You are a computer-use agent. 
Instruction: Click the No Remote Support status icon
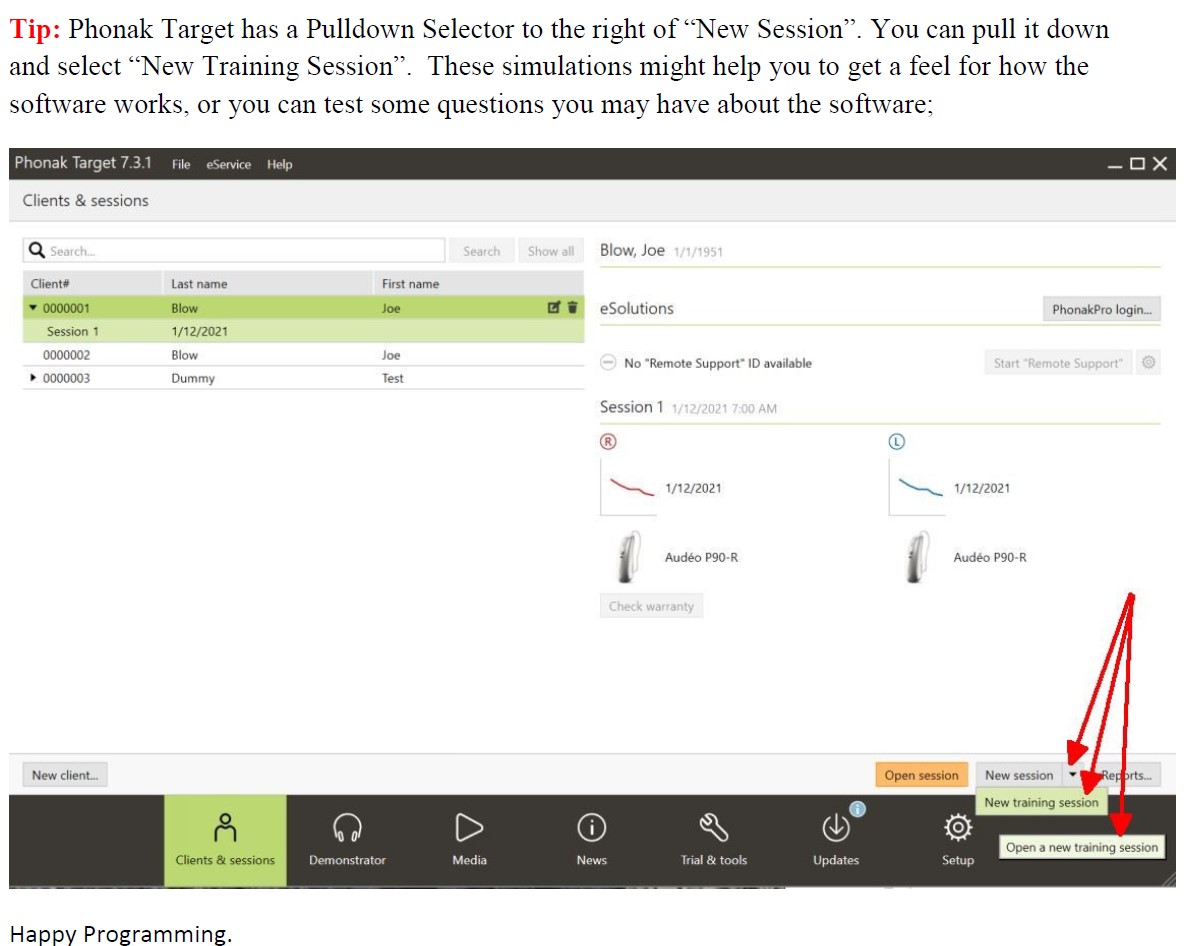point(608,363)
